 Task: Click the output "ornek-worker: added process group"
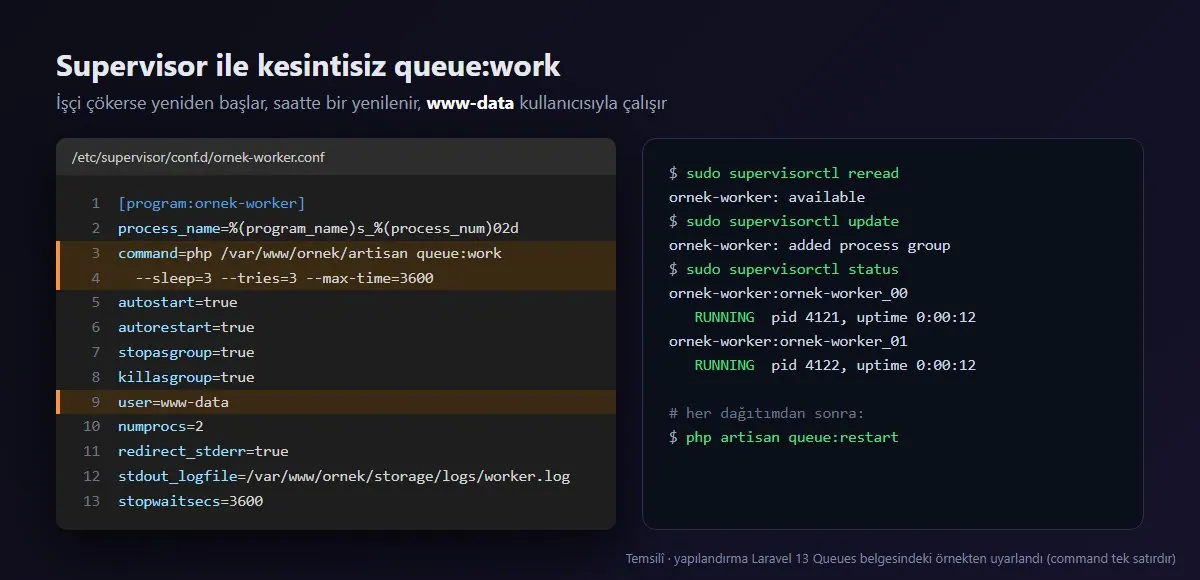809,246
